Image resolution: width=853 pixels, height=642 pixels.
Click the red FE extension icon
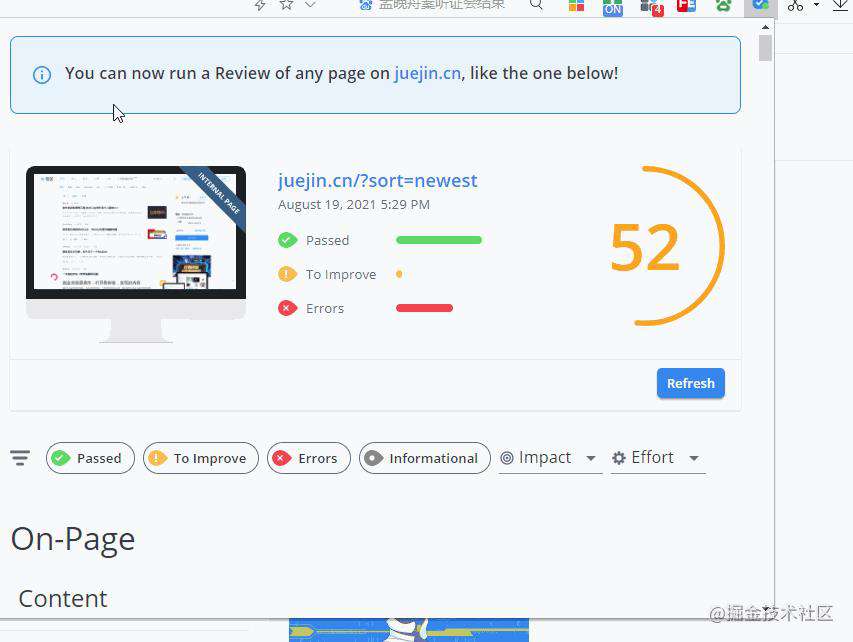tap(687, 5)
